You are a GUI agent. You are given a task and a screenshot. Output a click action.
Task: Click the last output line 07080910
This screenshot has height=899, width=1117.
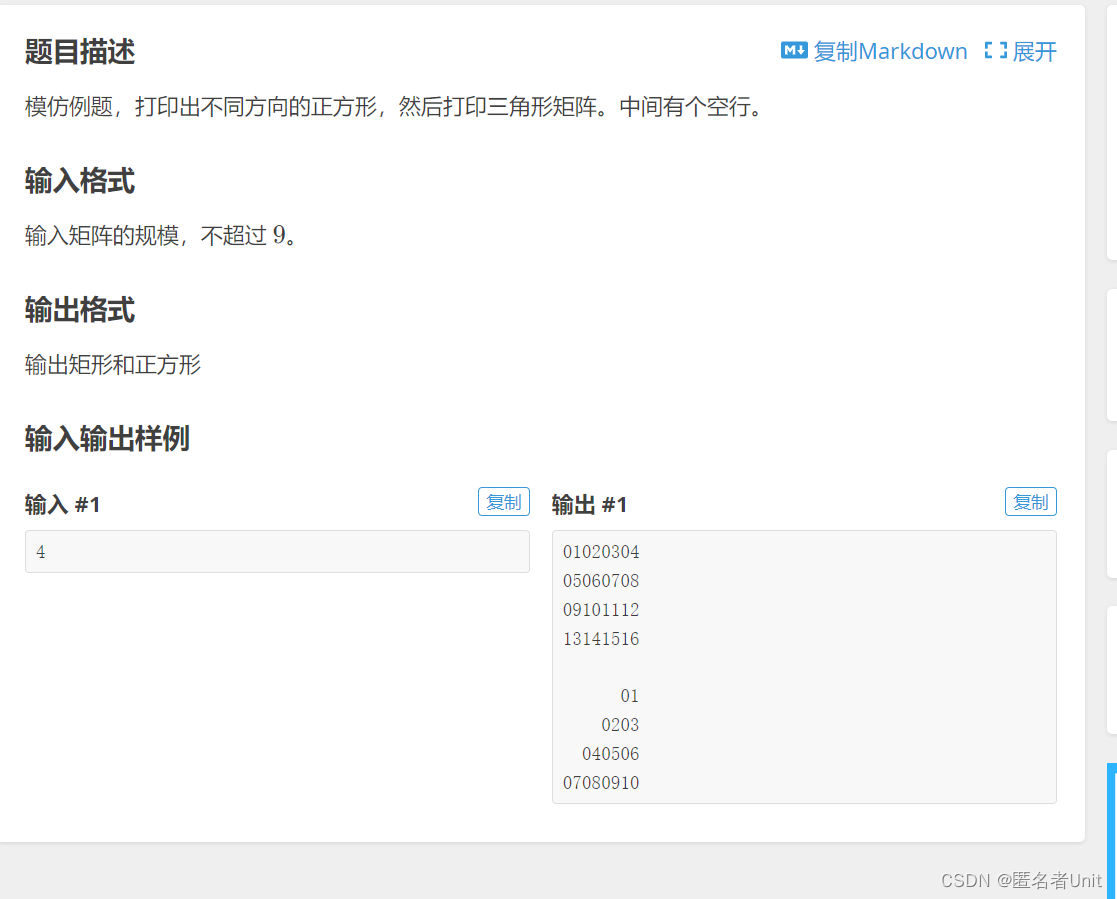tap(601, 783)
